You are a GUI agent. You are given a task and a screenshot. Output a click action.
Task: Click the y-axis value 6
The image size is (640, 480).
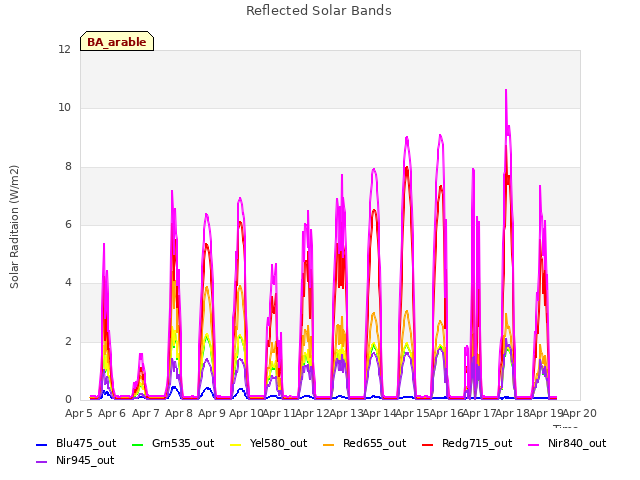[x=68, y=224]
